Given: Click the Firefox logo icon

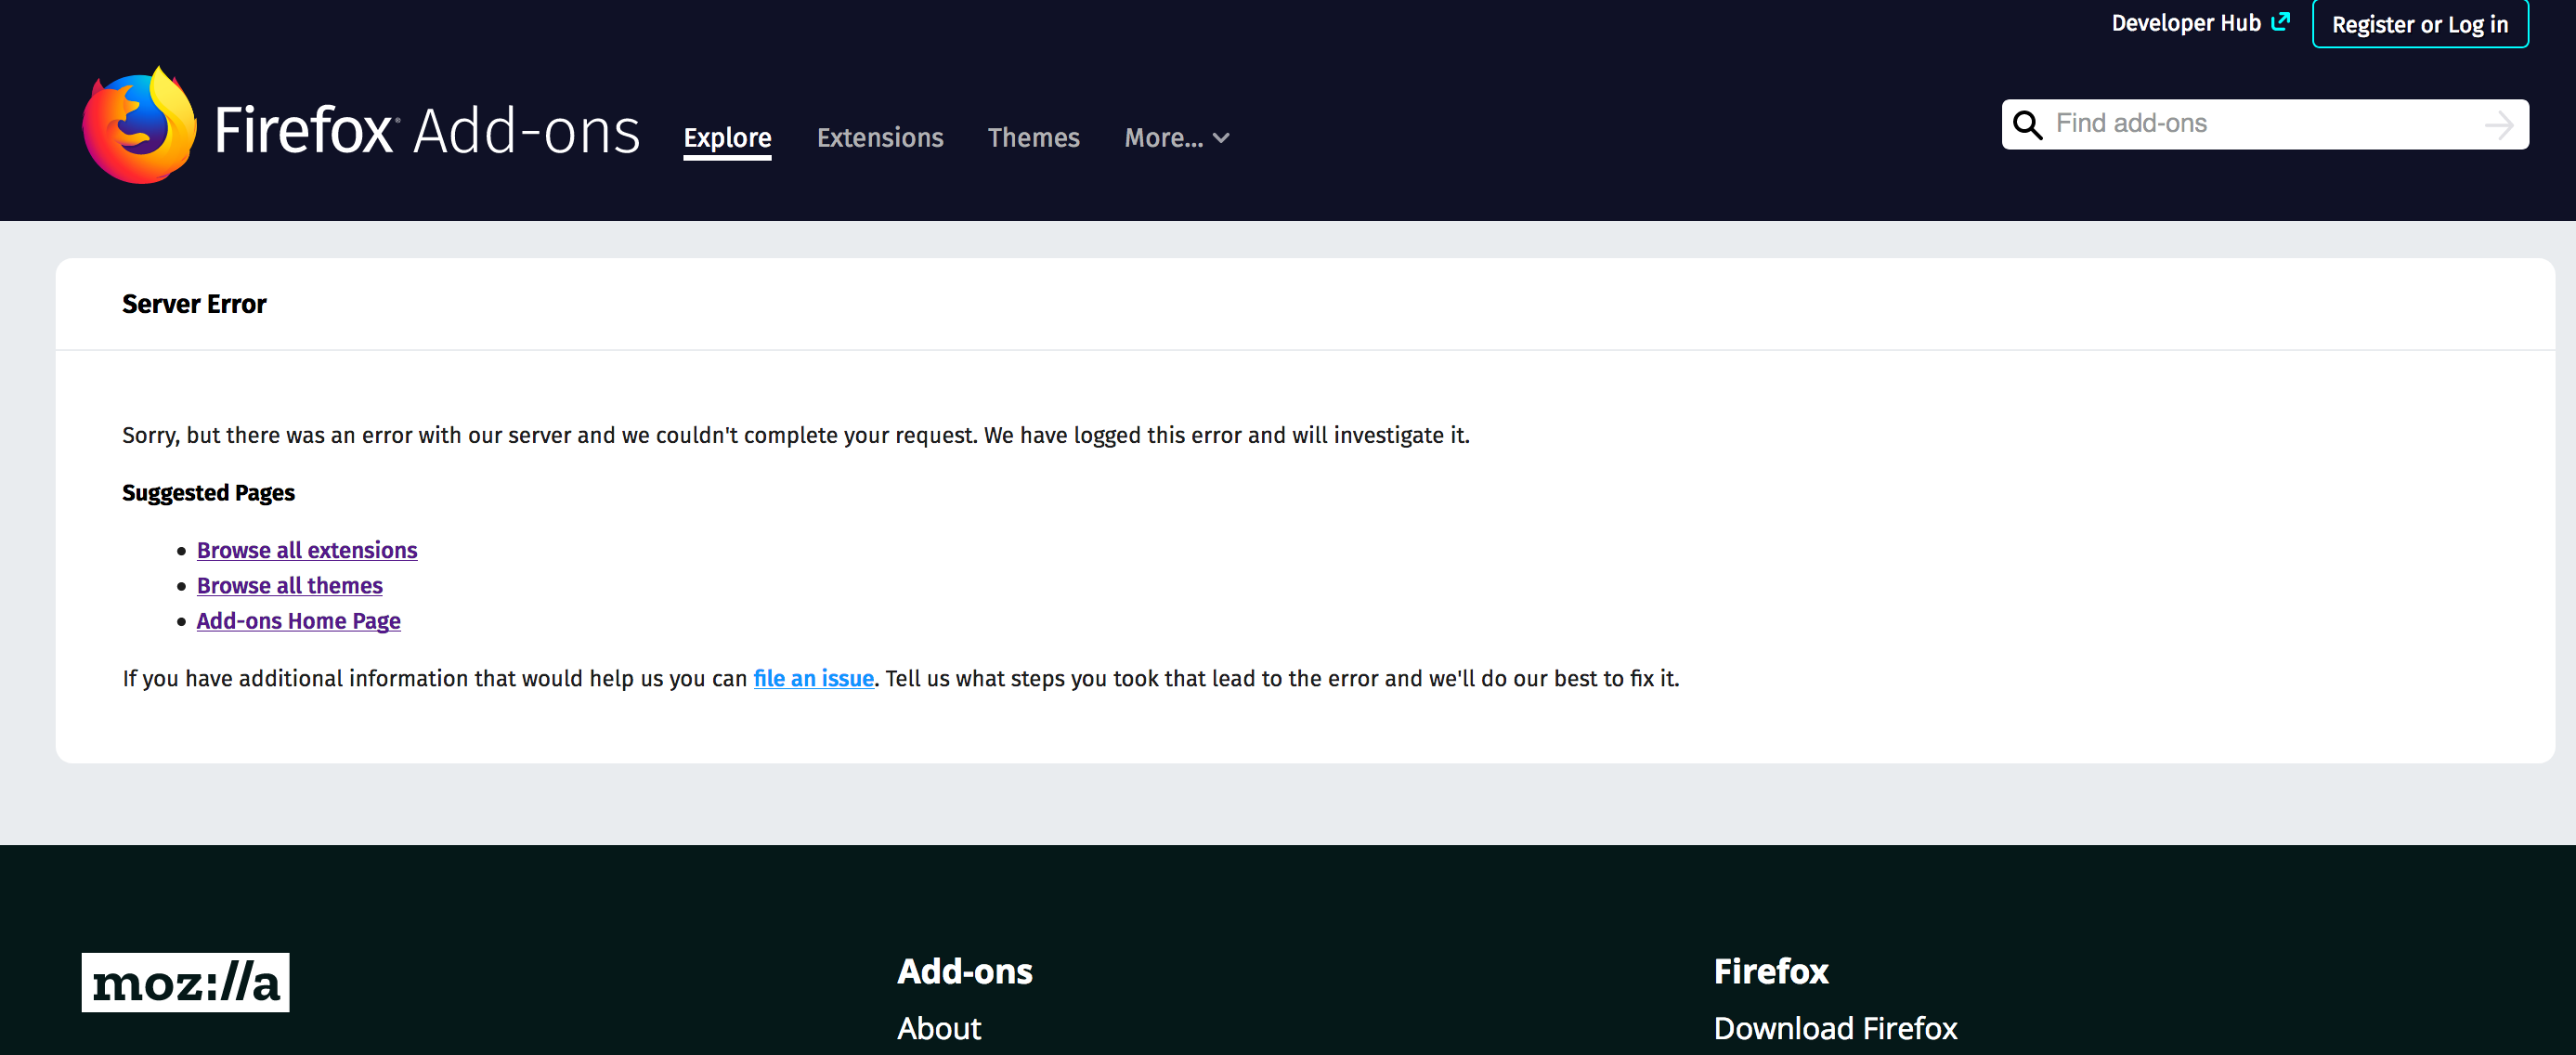Looking at the screenshot, I should click(139, 126).
